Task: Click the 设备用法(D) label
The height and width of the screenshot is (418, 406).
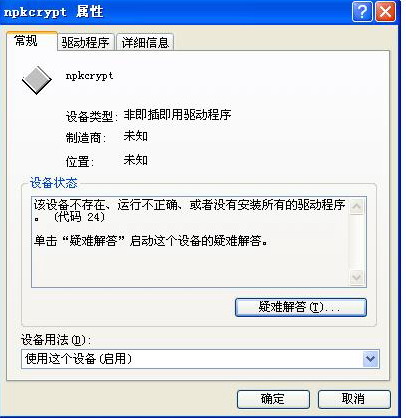Action: click(x=56, y=340)
